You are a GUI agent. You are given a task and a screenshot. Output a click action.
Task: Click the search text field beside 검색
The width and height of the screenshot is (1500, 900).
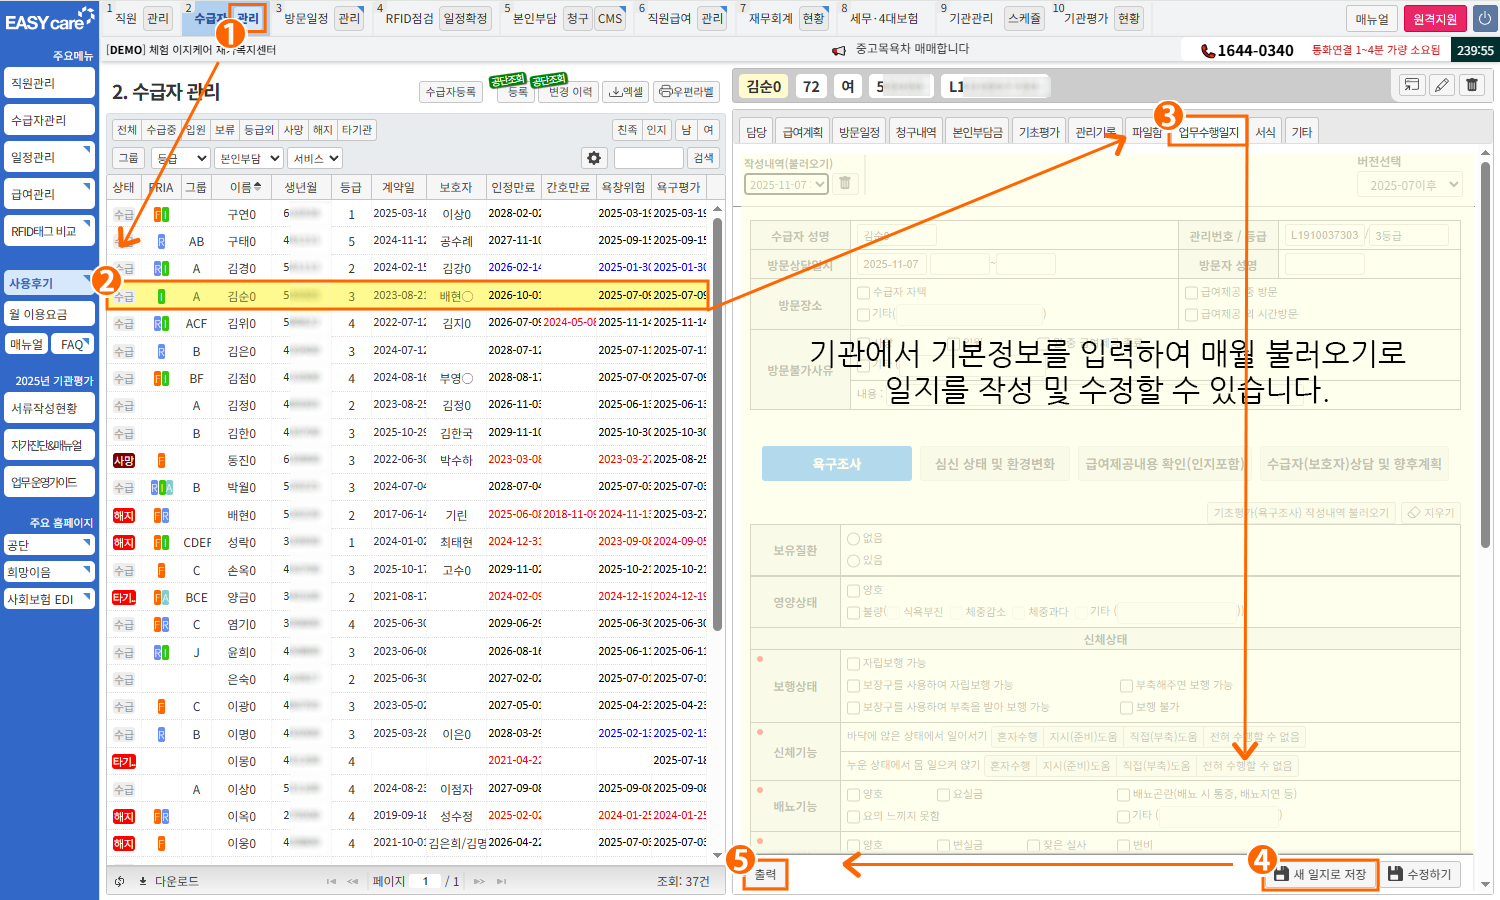(648, 158)
